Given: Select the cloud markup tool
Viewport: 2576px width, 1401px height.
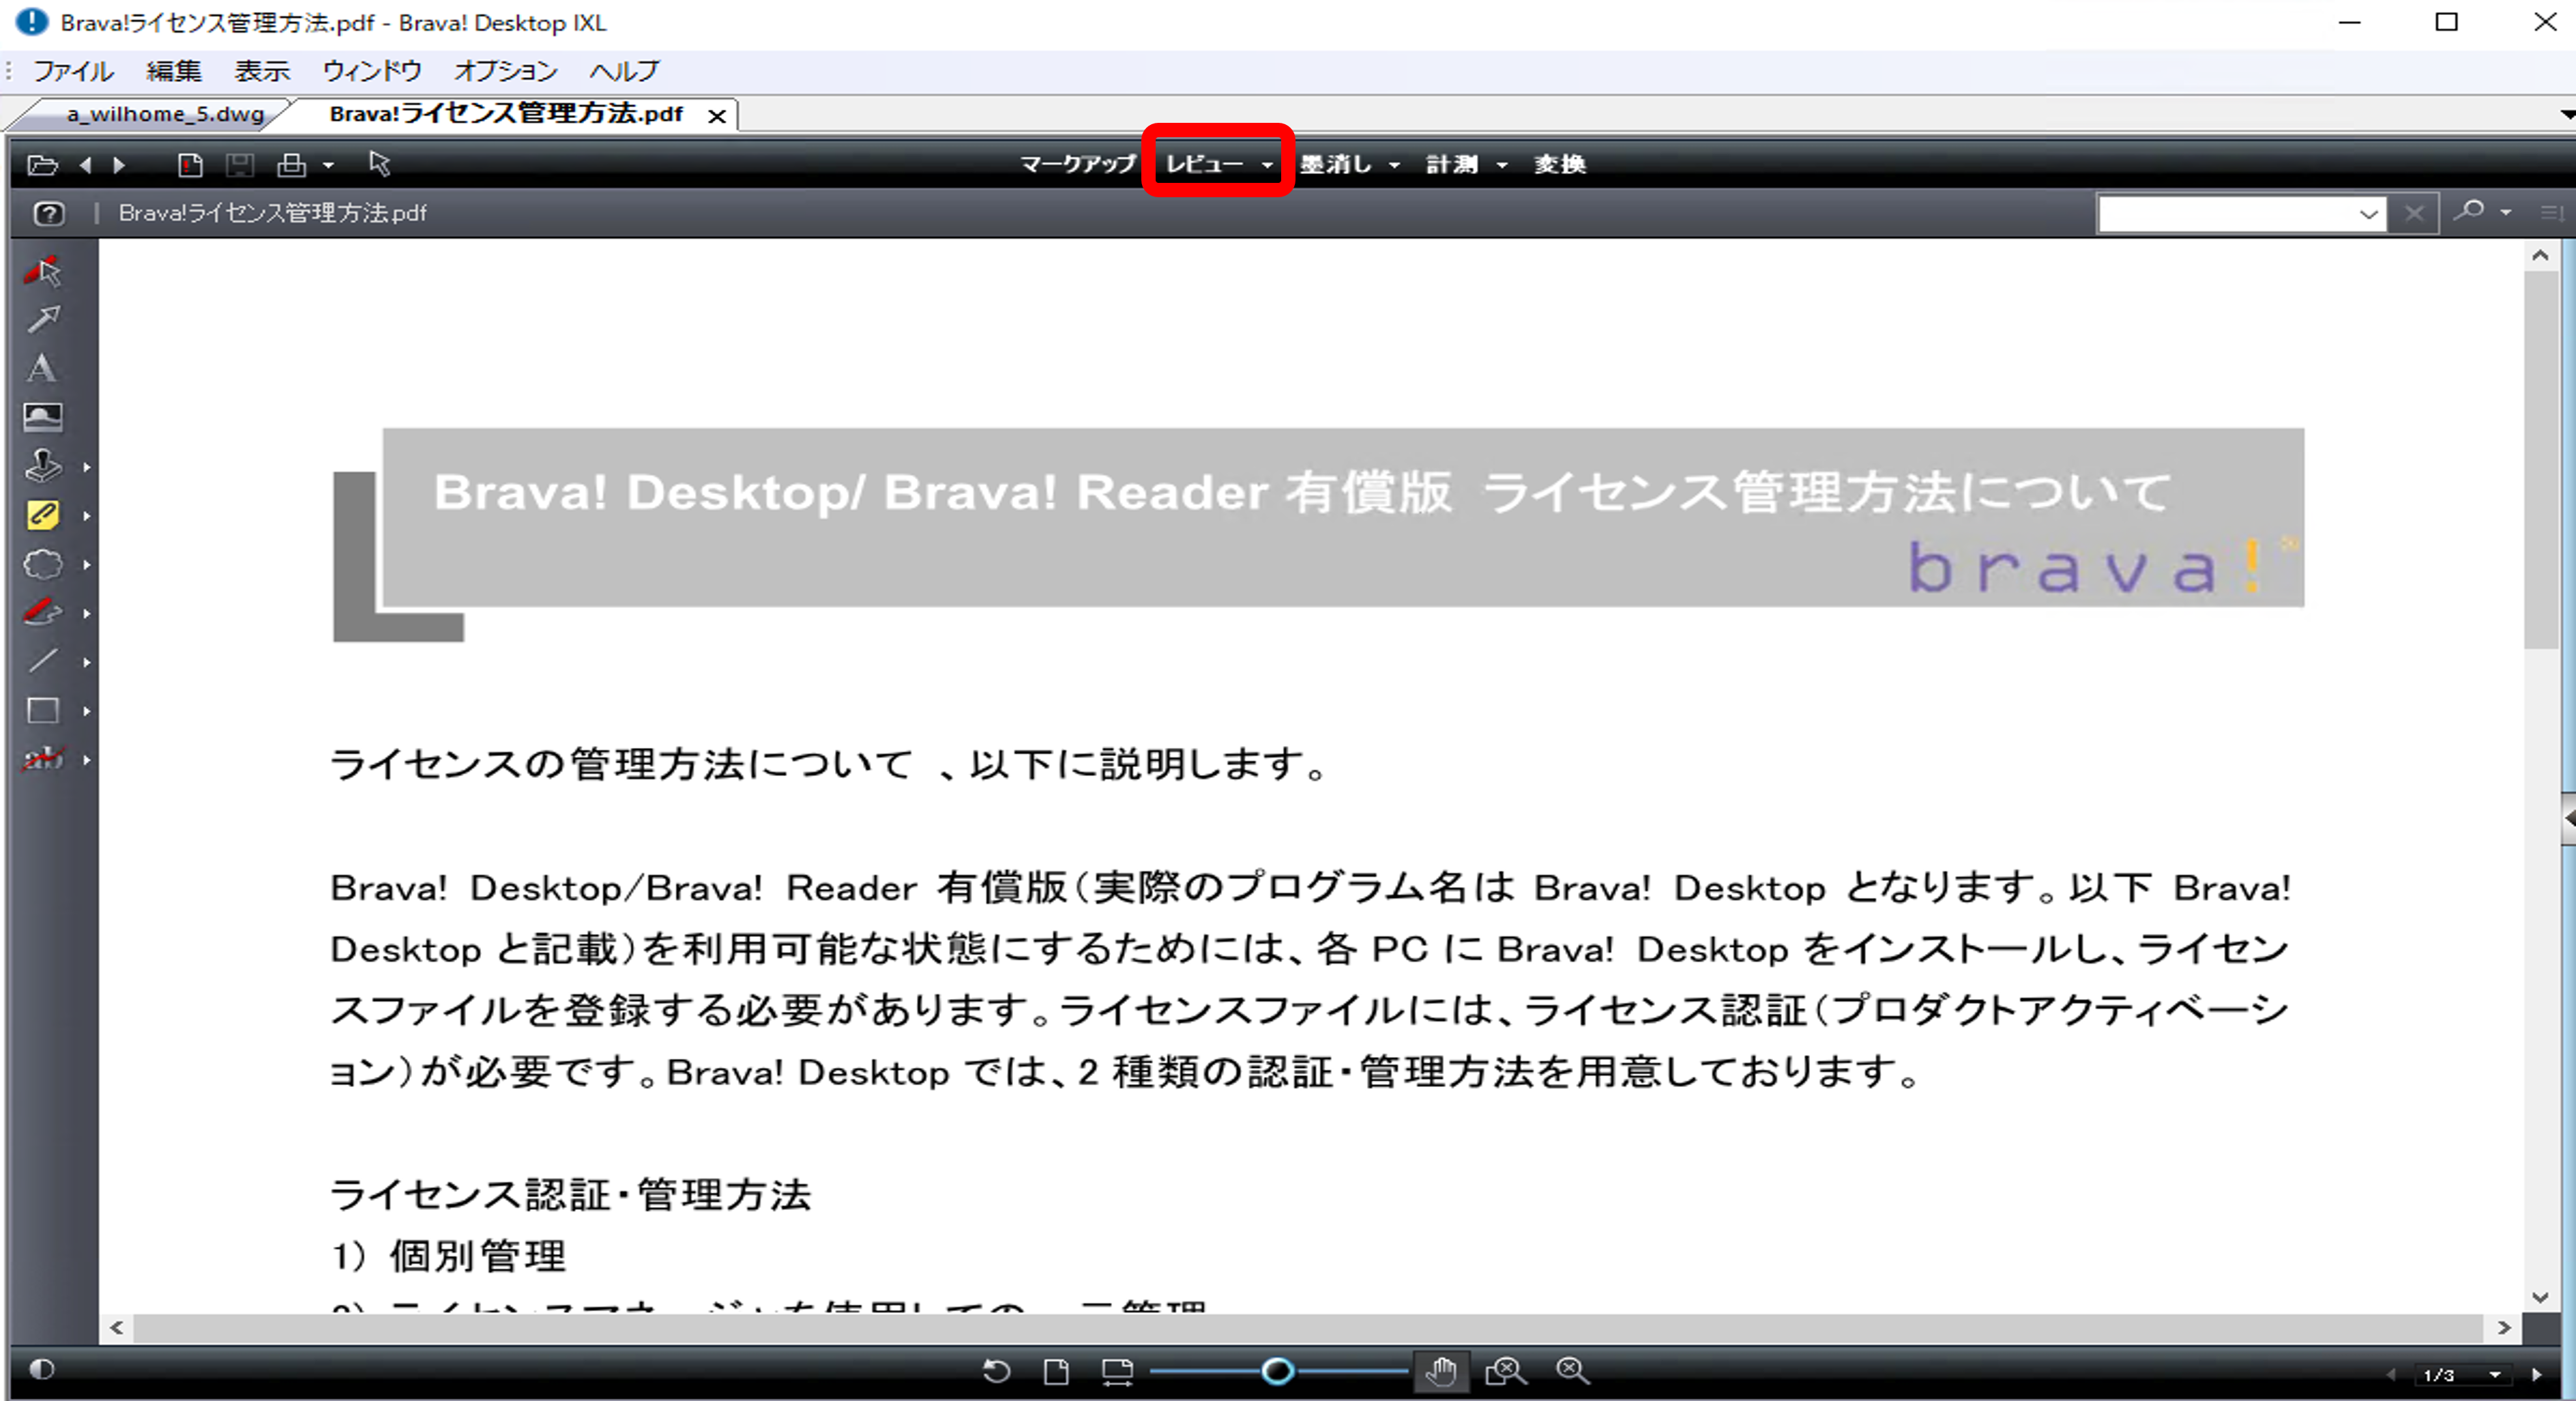Looking at the screenshot, I should (43, 564).
